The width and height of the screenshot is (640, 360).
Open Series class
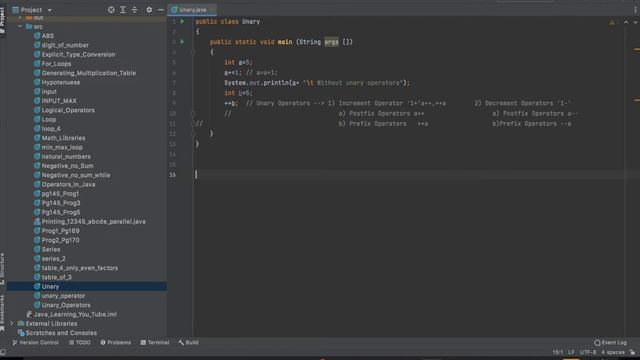pos(51,249)
